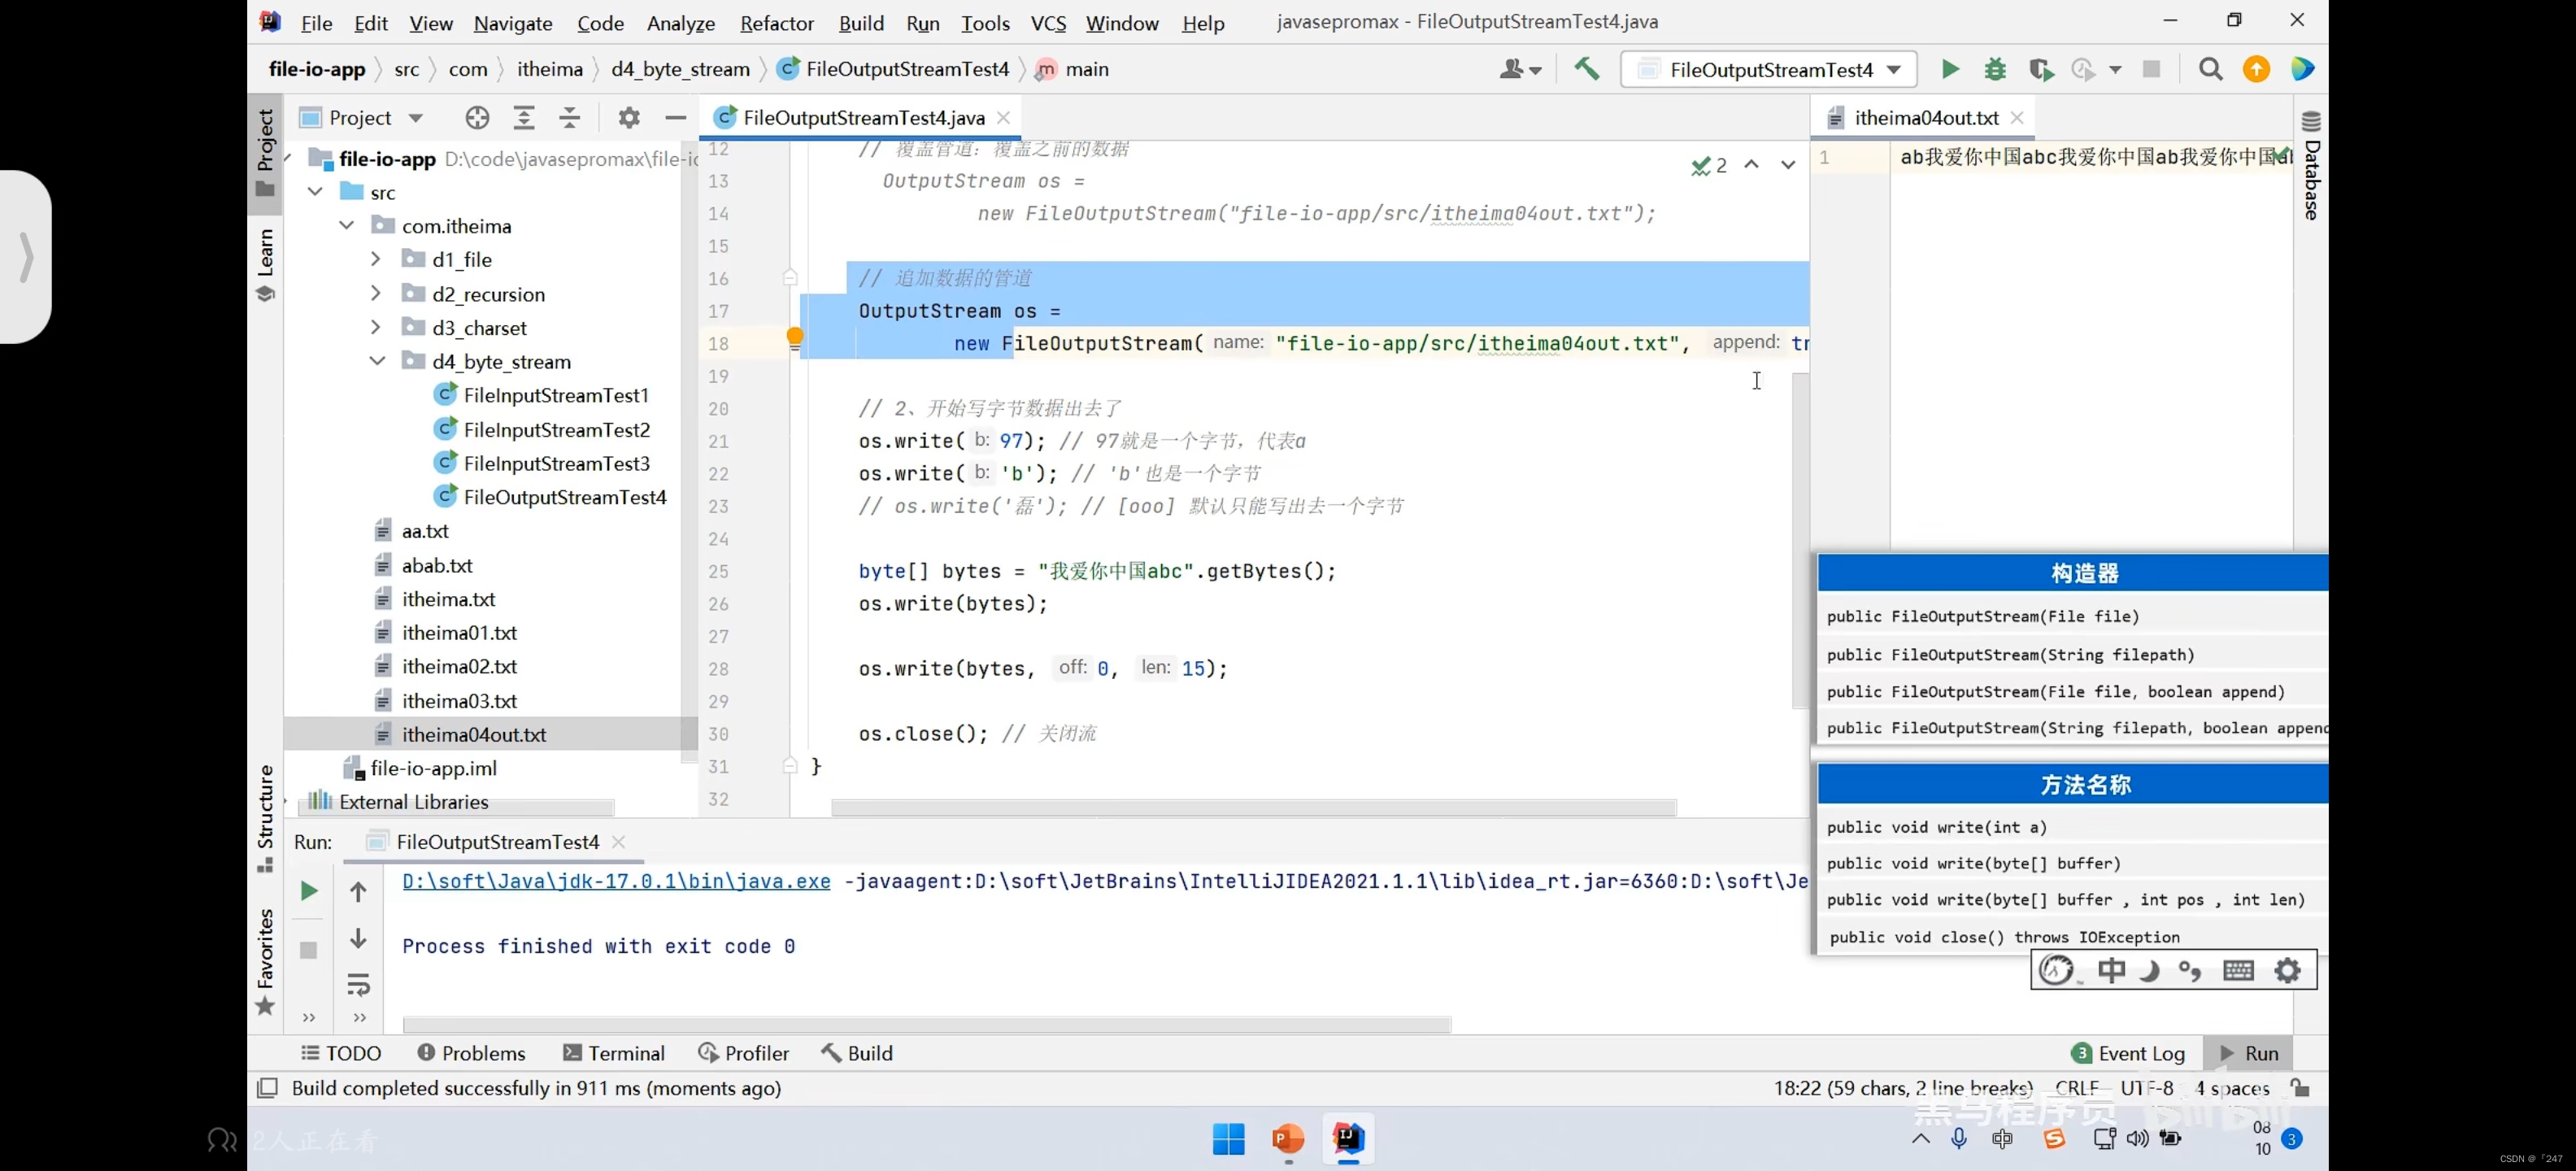Open Project panel settings gear
The width and height of the screenshot is (2576, 1171).
pos(628,118)
